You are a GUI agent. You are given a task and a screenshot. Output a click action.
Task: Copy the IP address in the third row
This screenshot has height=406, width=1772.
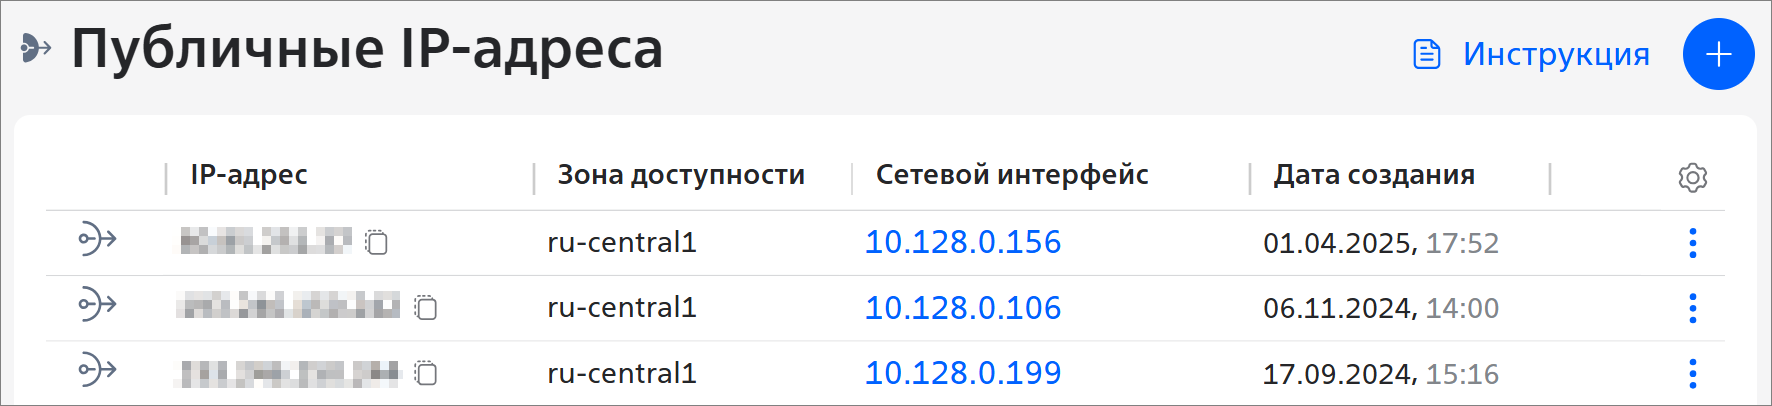pos(426,373)
